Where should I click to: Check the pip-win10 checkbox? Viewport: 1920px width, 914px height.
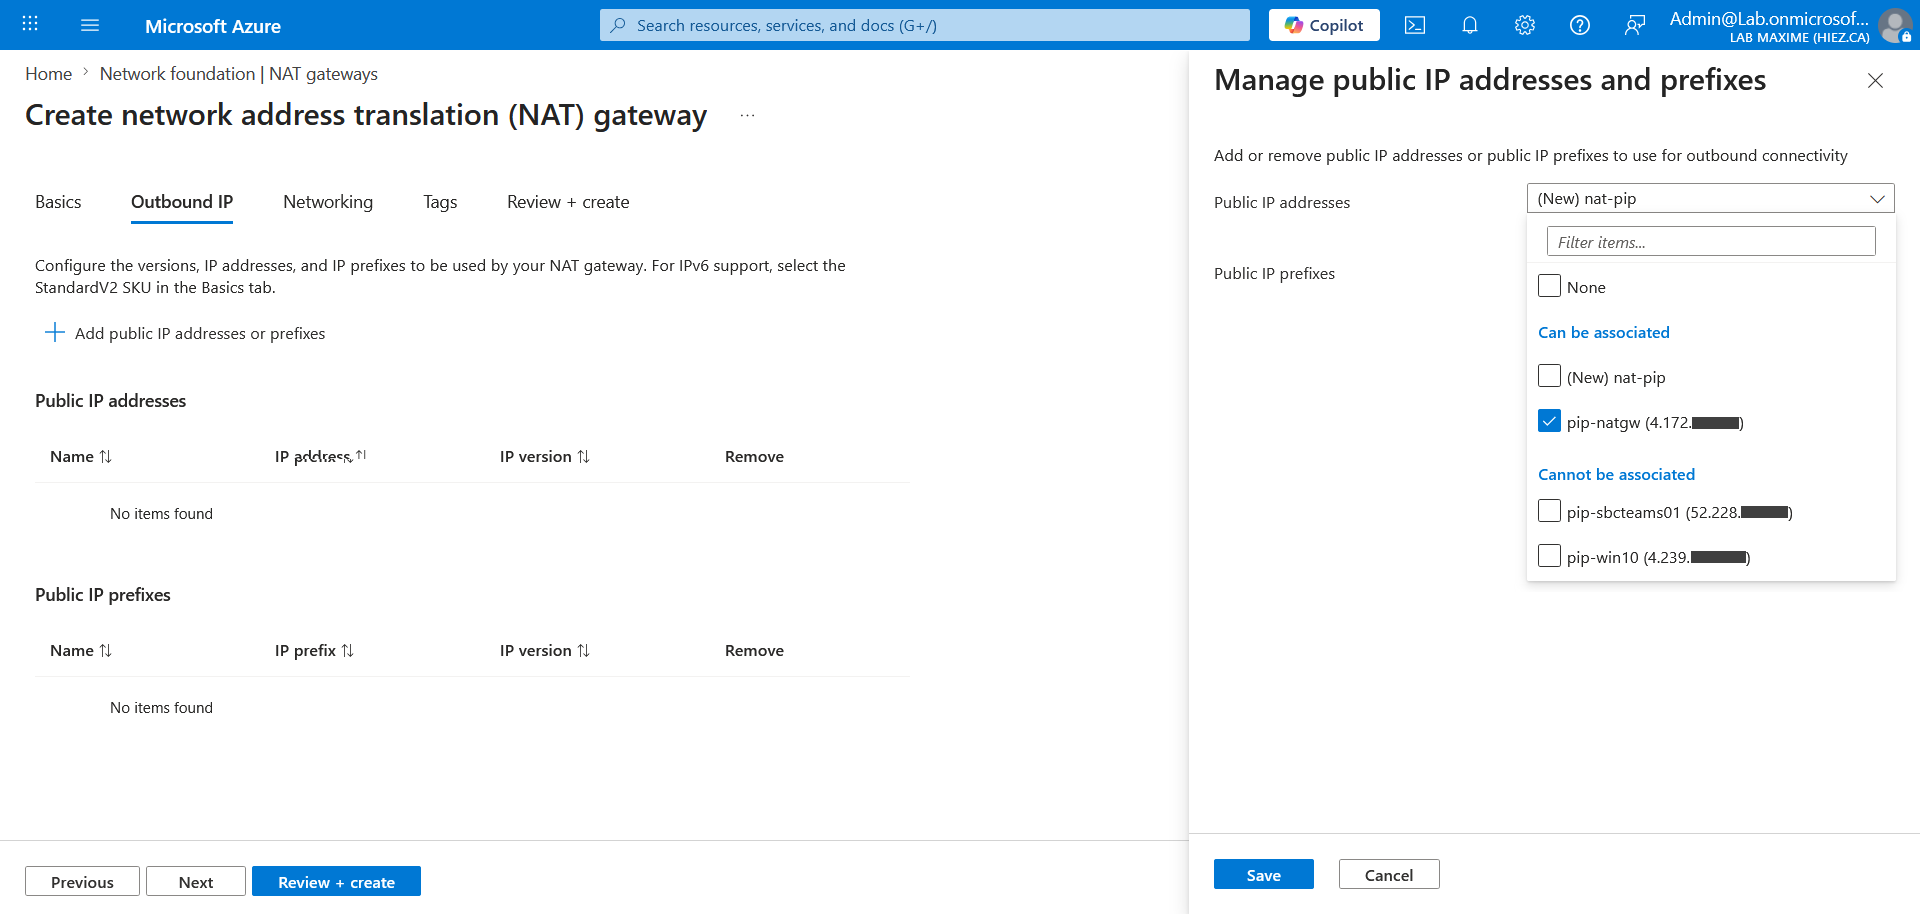1549,556
